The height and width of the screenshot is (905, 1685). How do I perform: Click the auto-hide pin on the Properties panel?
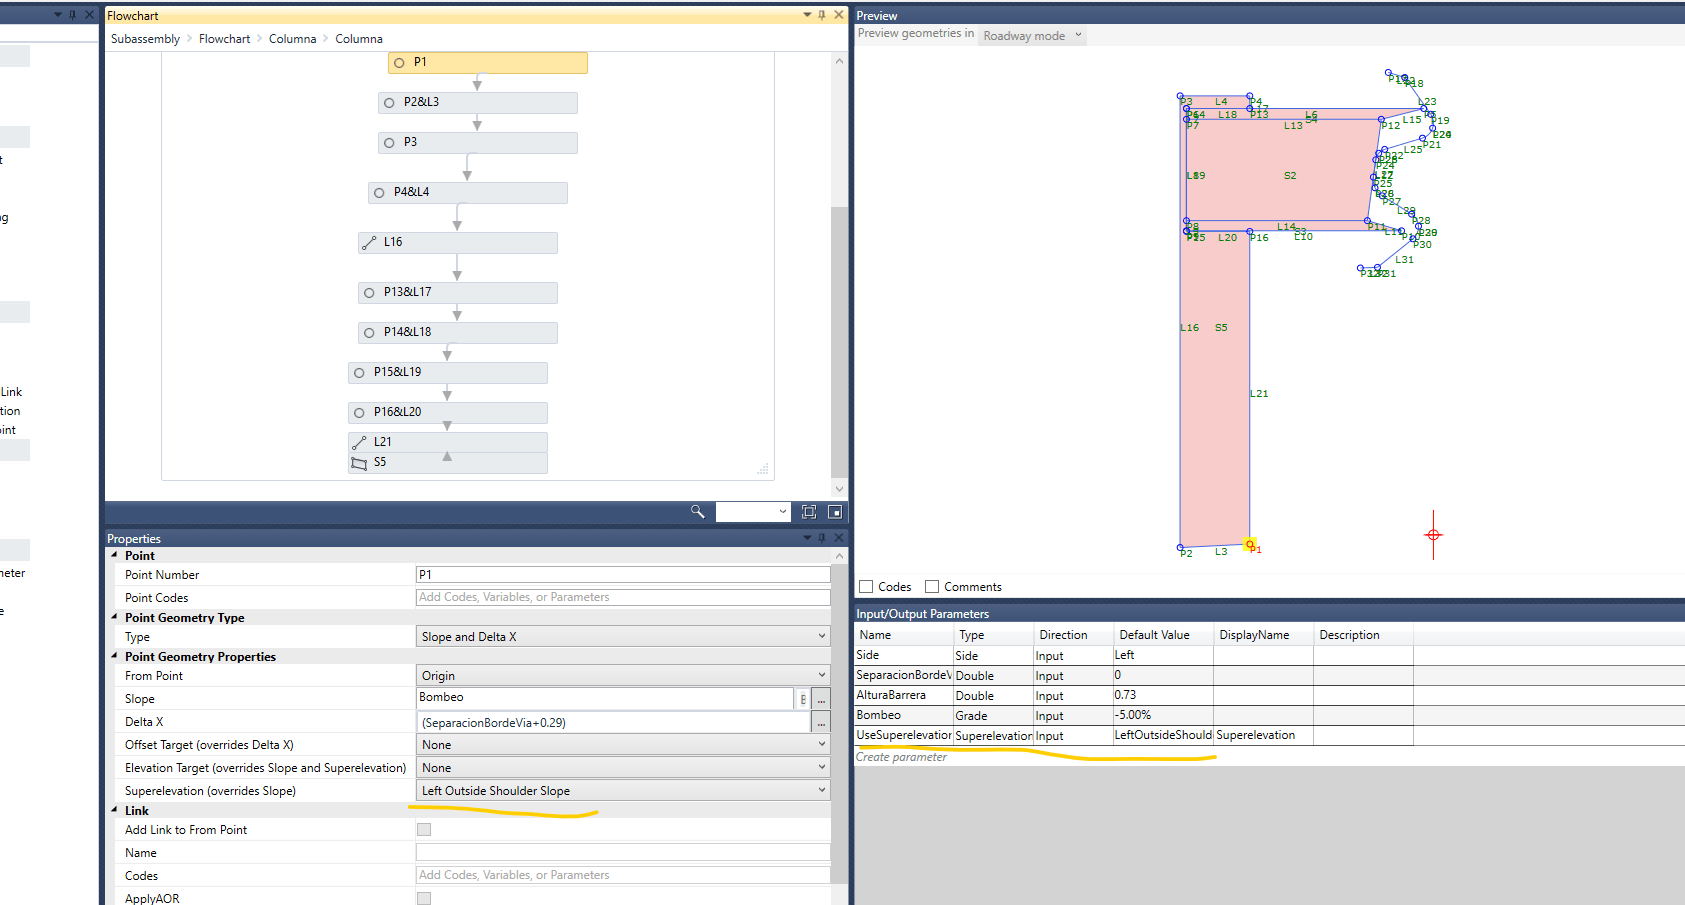821,537
